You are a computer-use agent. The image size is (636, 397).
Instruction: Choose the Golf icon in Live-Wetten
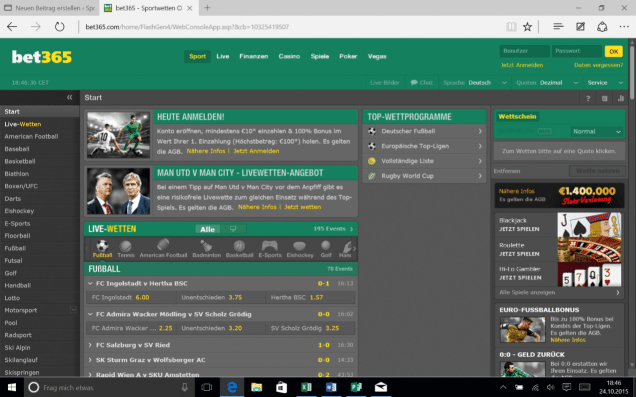point(326,249)
